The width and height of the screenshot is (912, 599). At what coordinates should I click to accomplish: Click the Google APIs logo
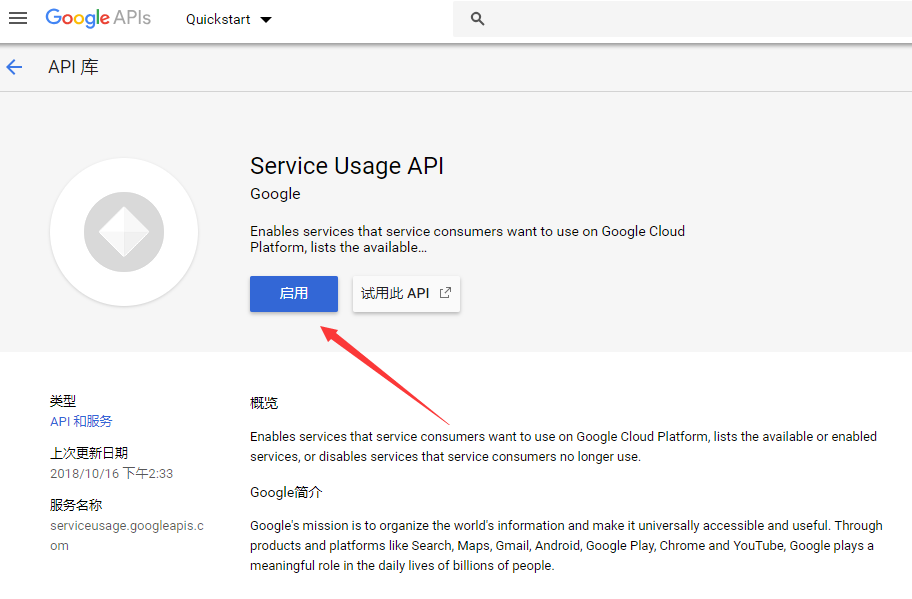click(x=98, y=19)
